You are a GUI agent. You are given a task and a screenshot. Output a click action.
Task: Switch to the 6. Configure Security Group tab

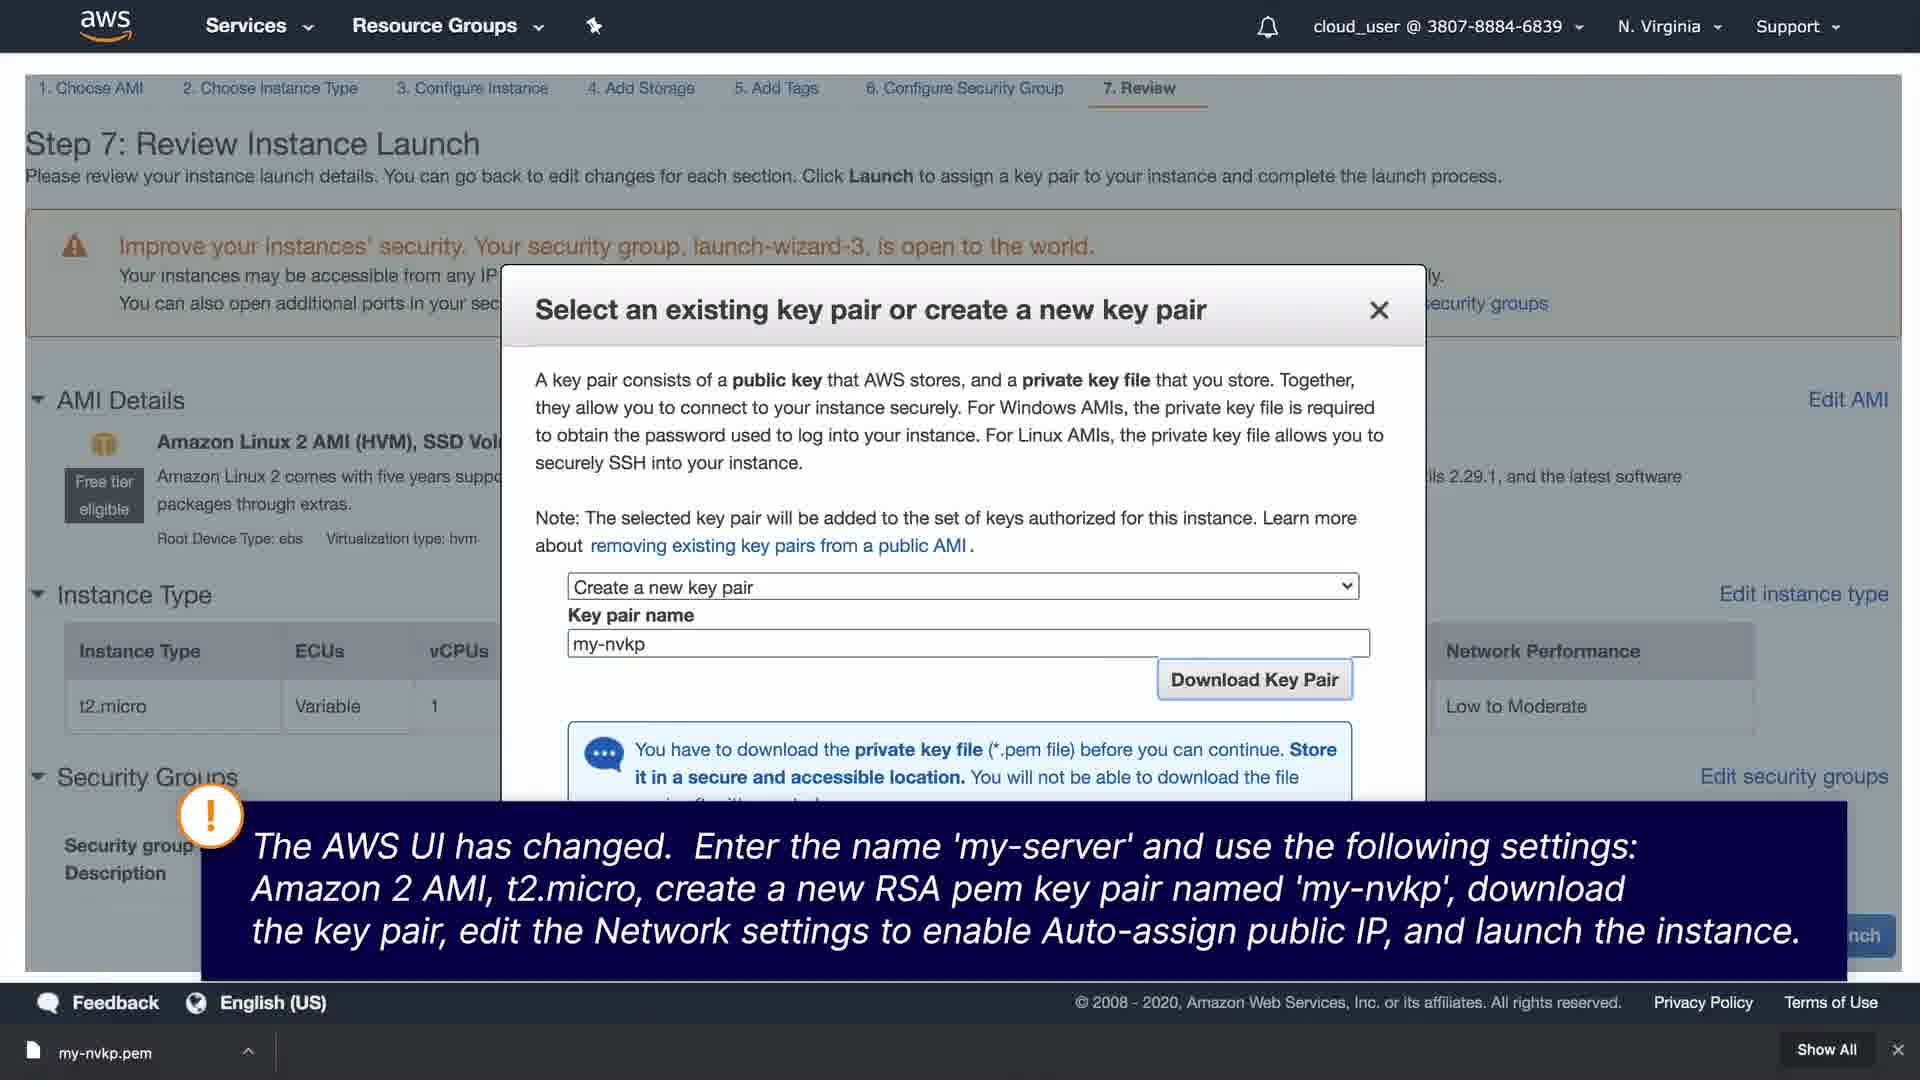pyautogui.click(x=964, y=88)
